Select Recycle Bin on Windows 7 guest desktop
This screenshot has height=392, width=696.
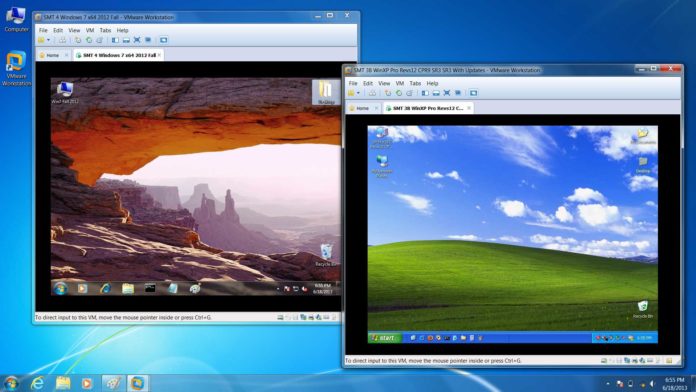pos(326,255)
